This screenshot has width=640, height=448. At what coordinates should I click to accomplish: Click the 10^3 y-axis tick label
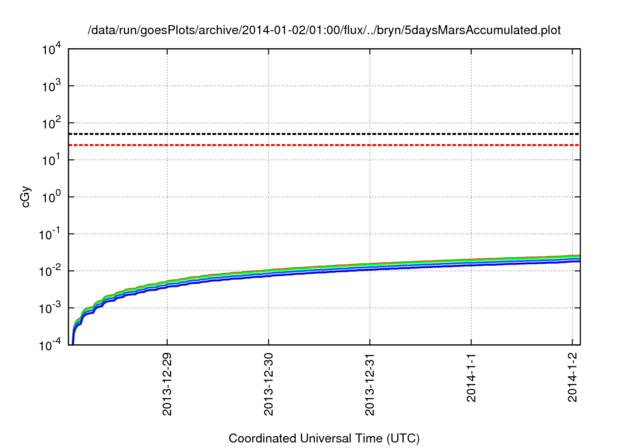[51, 86]
